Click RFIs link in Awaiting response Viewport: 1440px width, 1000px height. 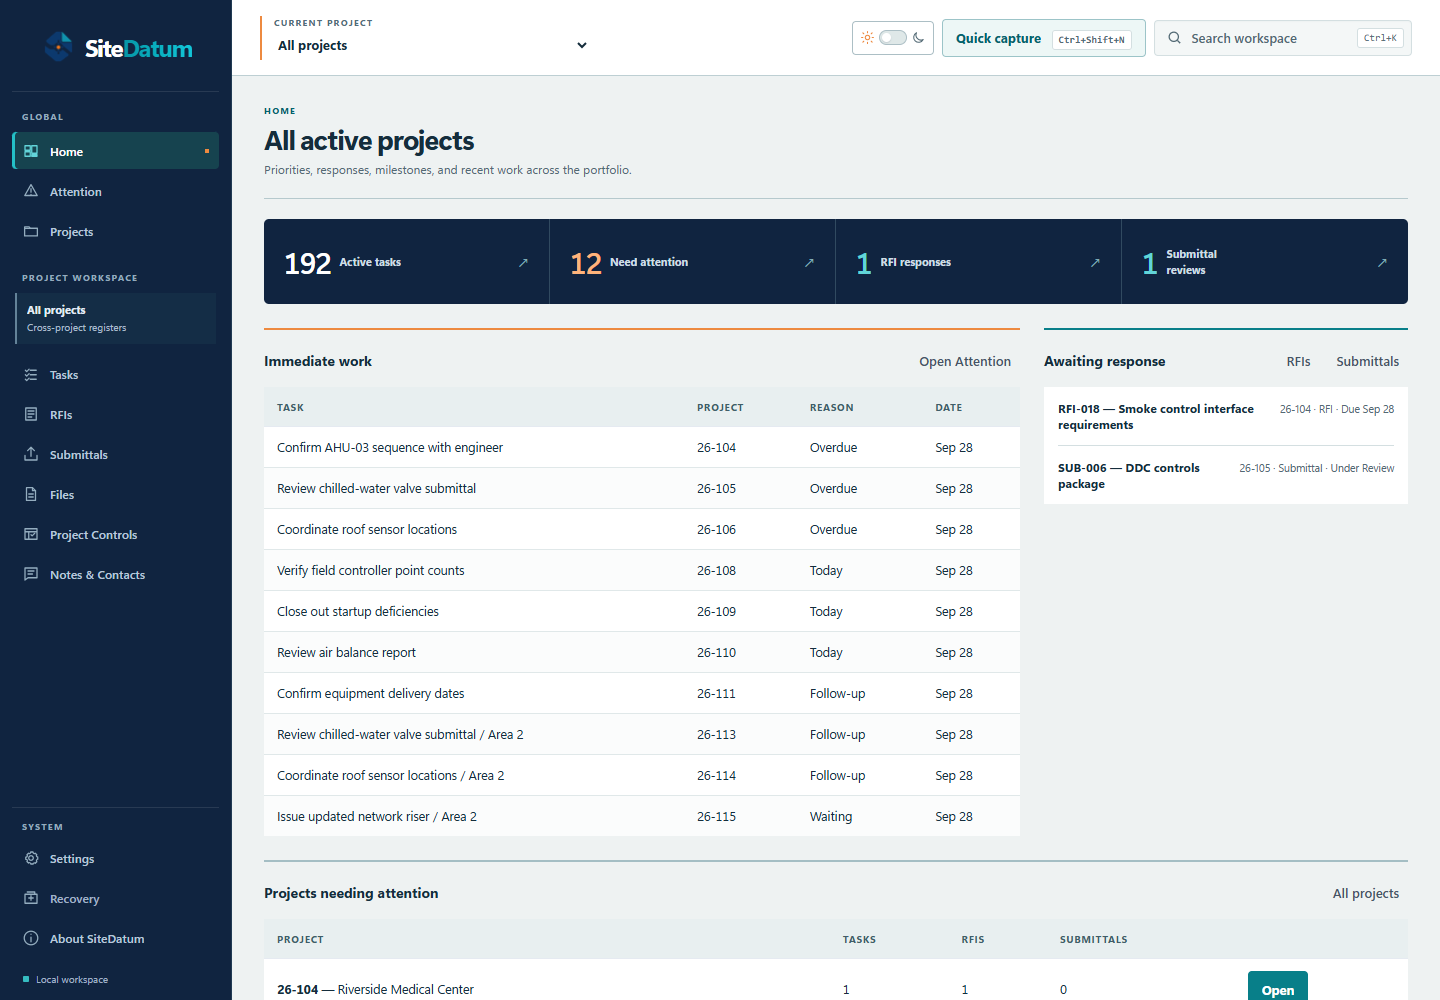click(1298, 361)
